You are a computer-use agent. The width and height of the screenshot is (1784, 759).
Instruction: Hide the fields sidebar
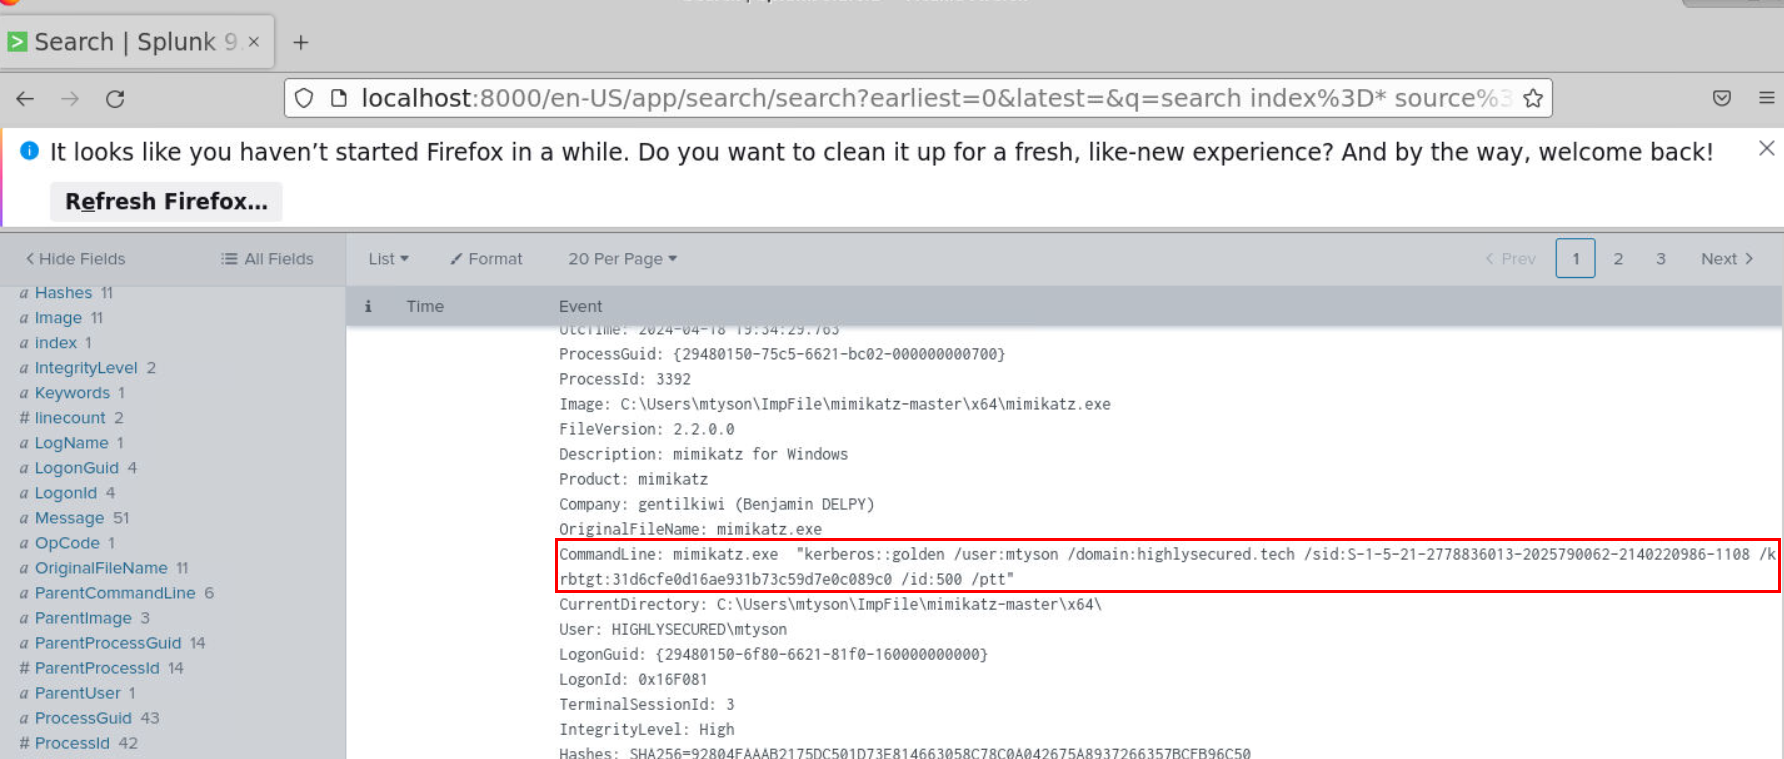[x=75, y=259]
